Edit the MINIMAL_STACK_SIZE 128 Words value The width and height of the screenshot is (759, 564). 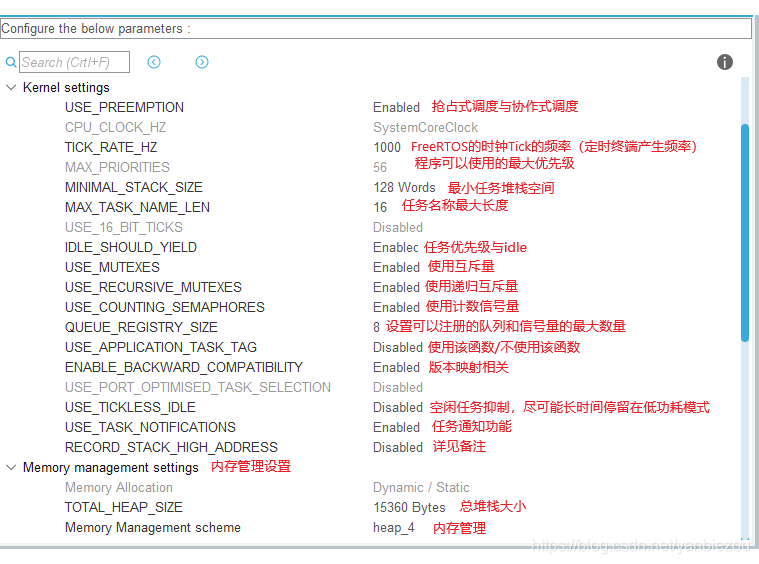pyautogui.click(x=404, y=187)
